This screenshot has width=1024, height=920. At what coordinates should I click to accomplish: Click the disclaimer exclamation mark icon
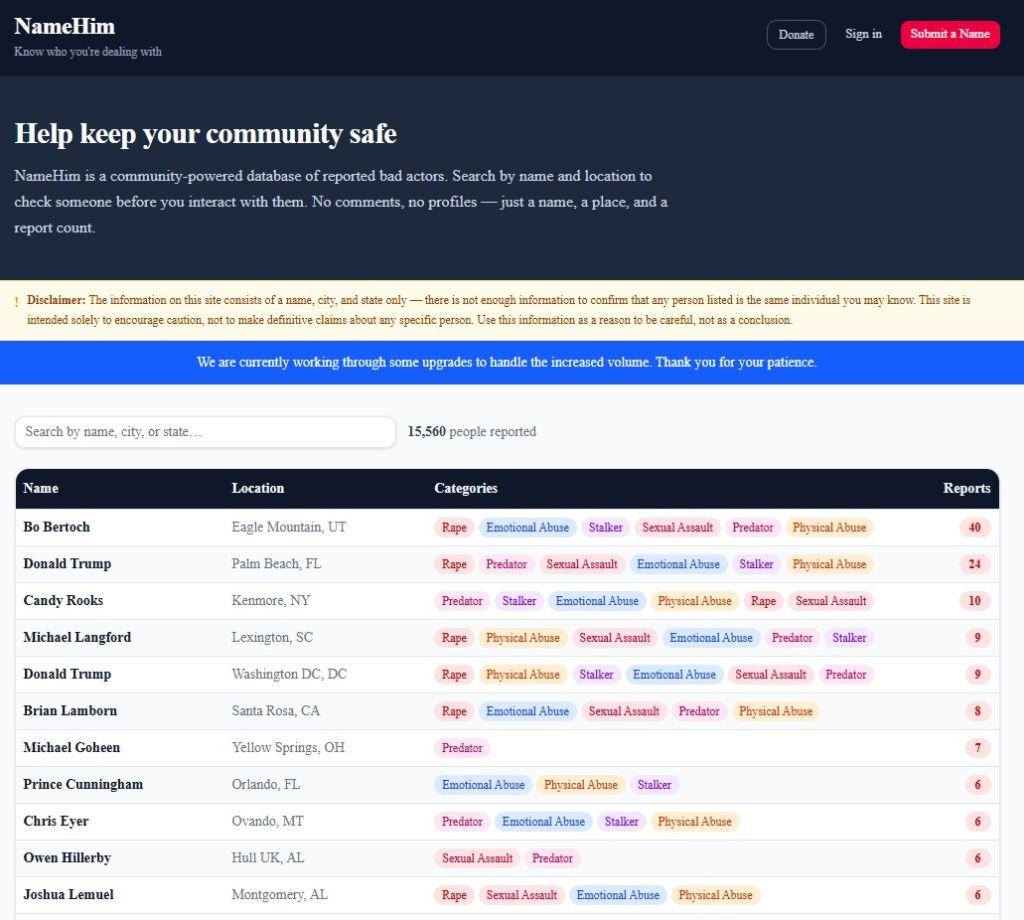click(x=16, y=301)
